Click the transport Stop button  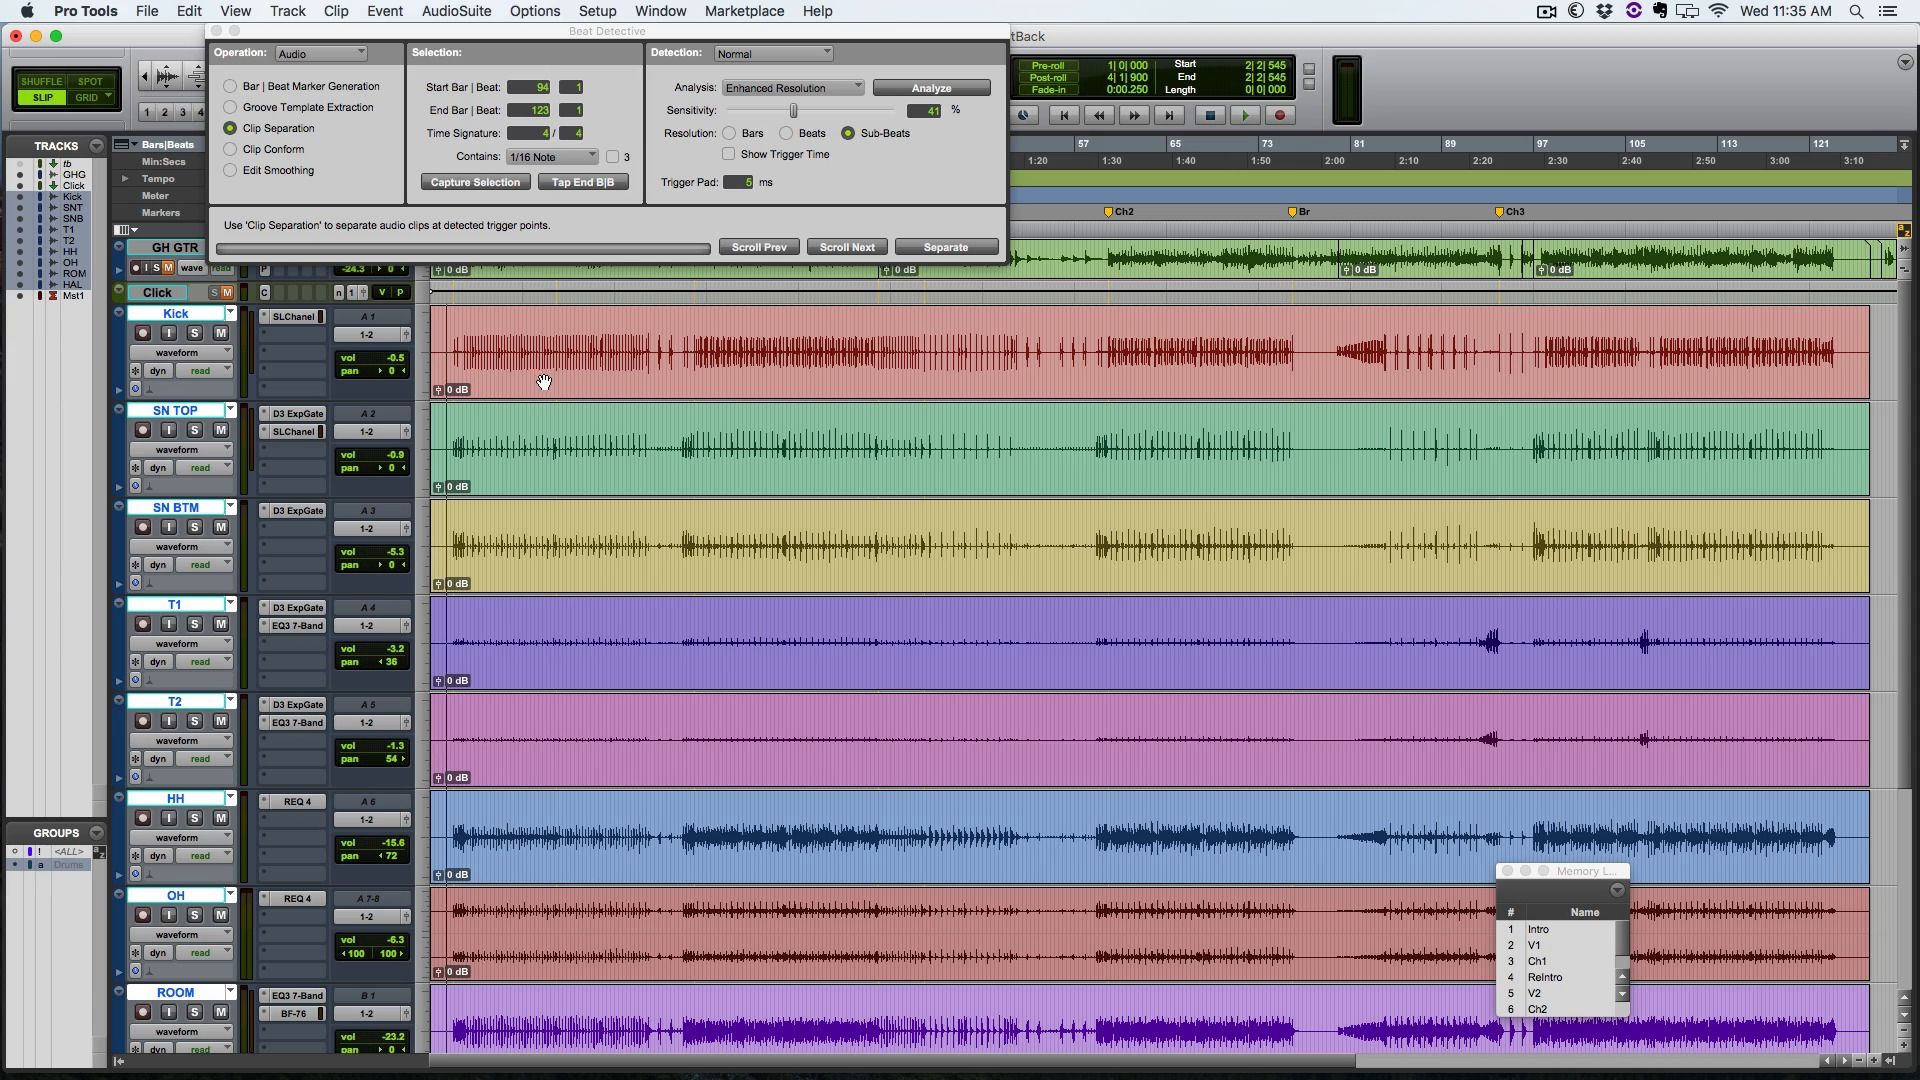[x=1210, y=116]
